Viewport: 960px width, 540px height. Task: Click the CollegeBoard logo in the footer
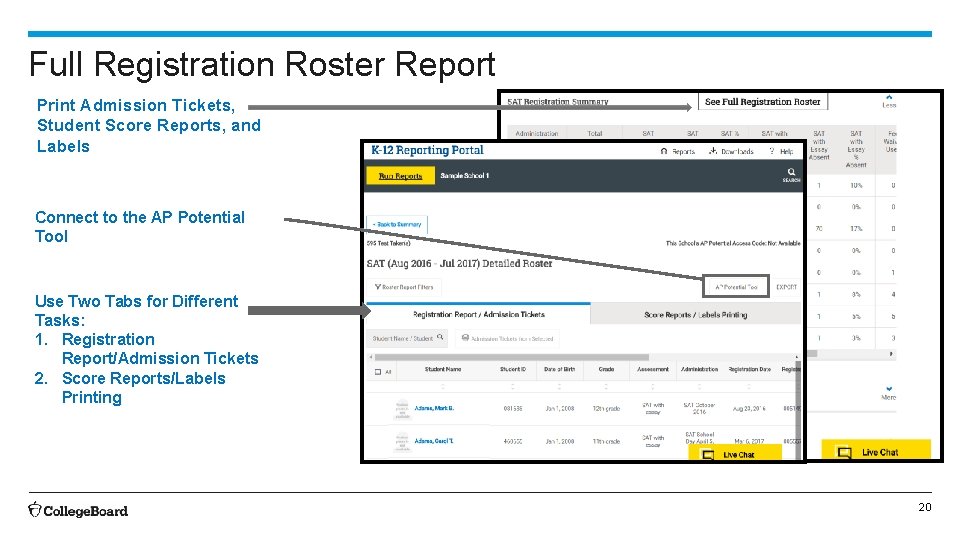pos(78,510)
